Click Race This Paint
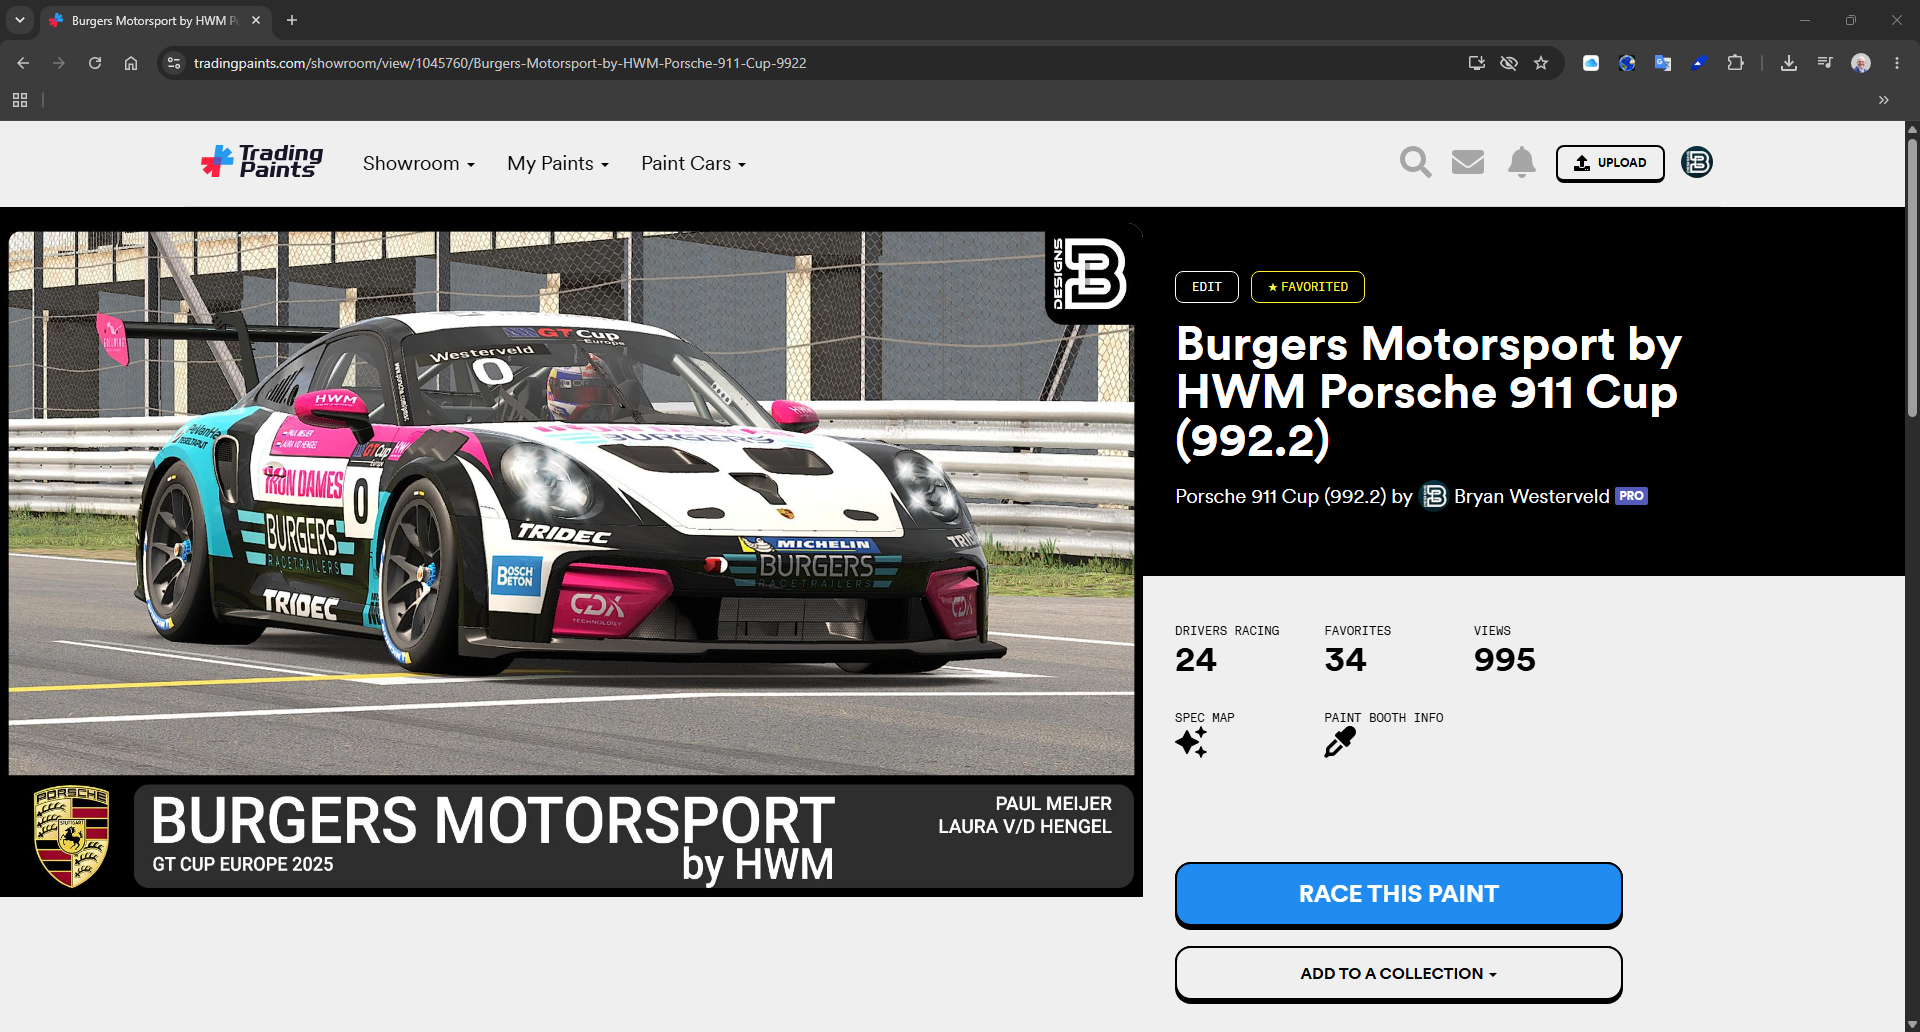The width and height of the screenshot is (1920, 1032). (1398, 894)
